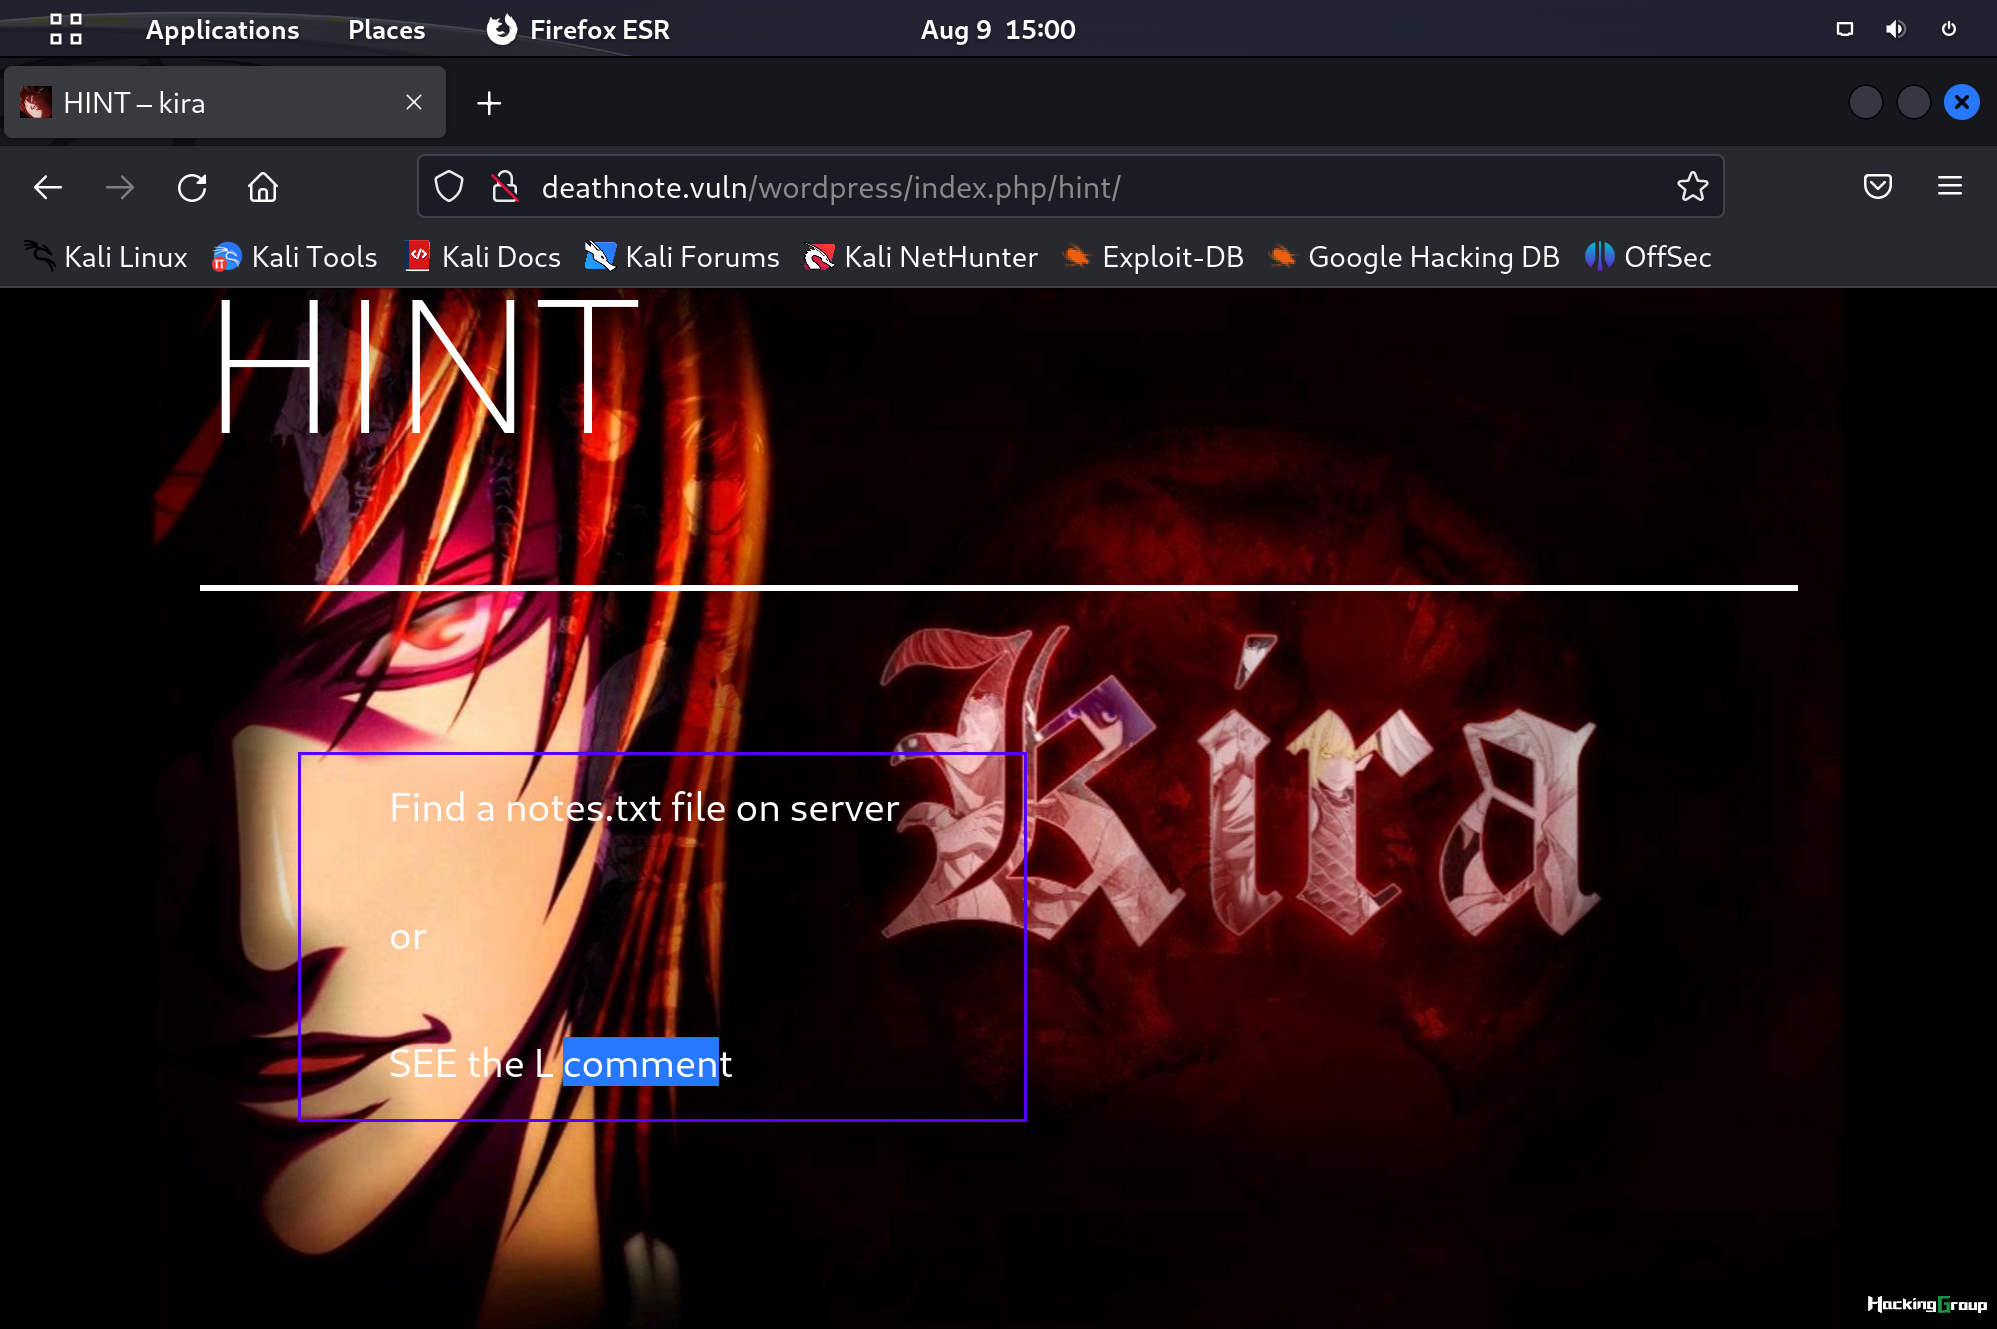The width and height of the screenshot is (1997, 1329).
Task: Click the 'SEE the L' text
Action: 471,1063
